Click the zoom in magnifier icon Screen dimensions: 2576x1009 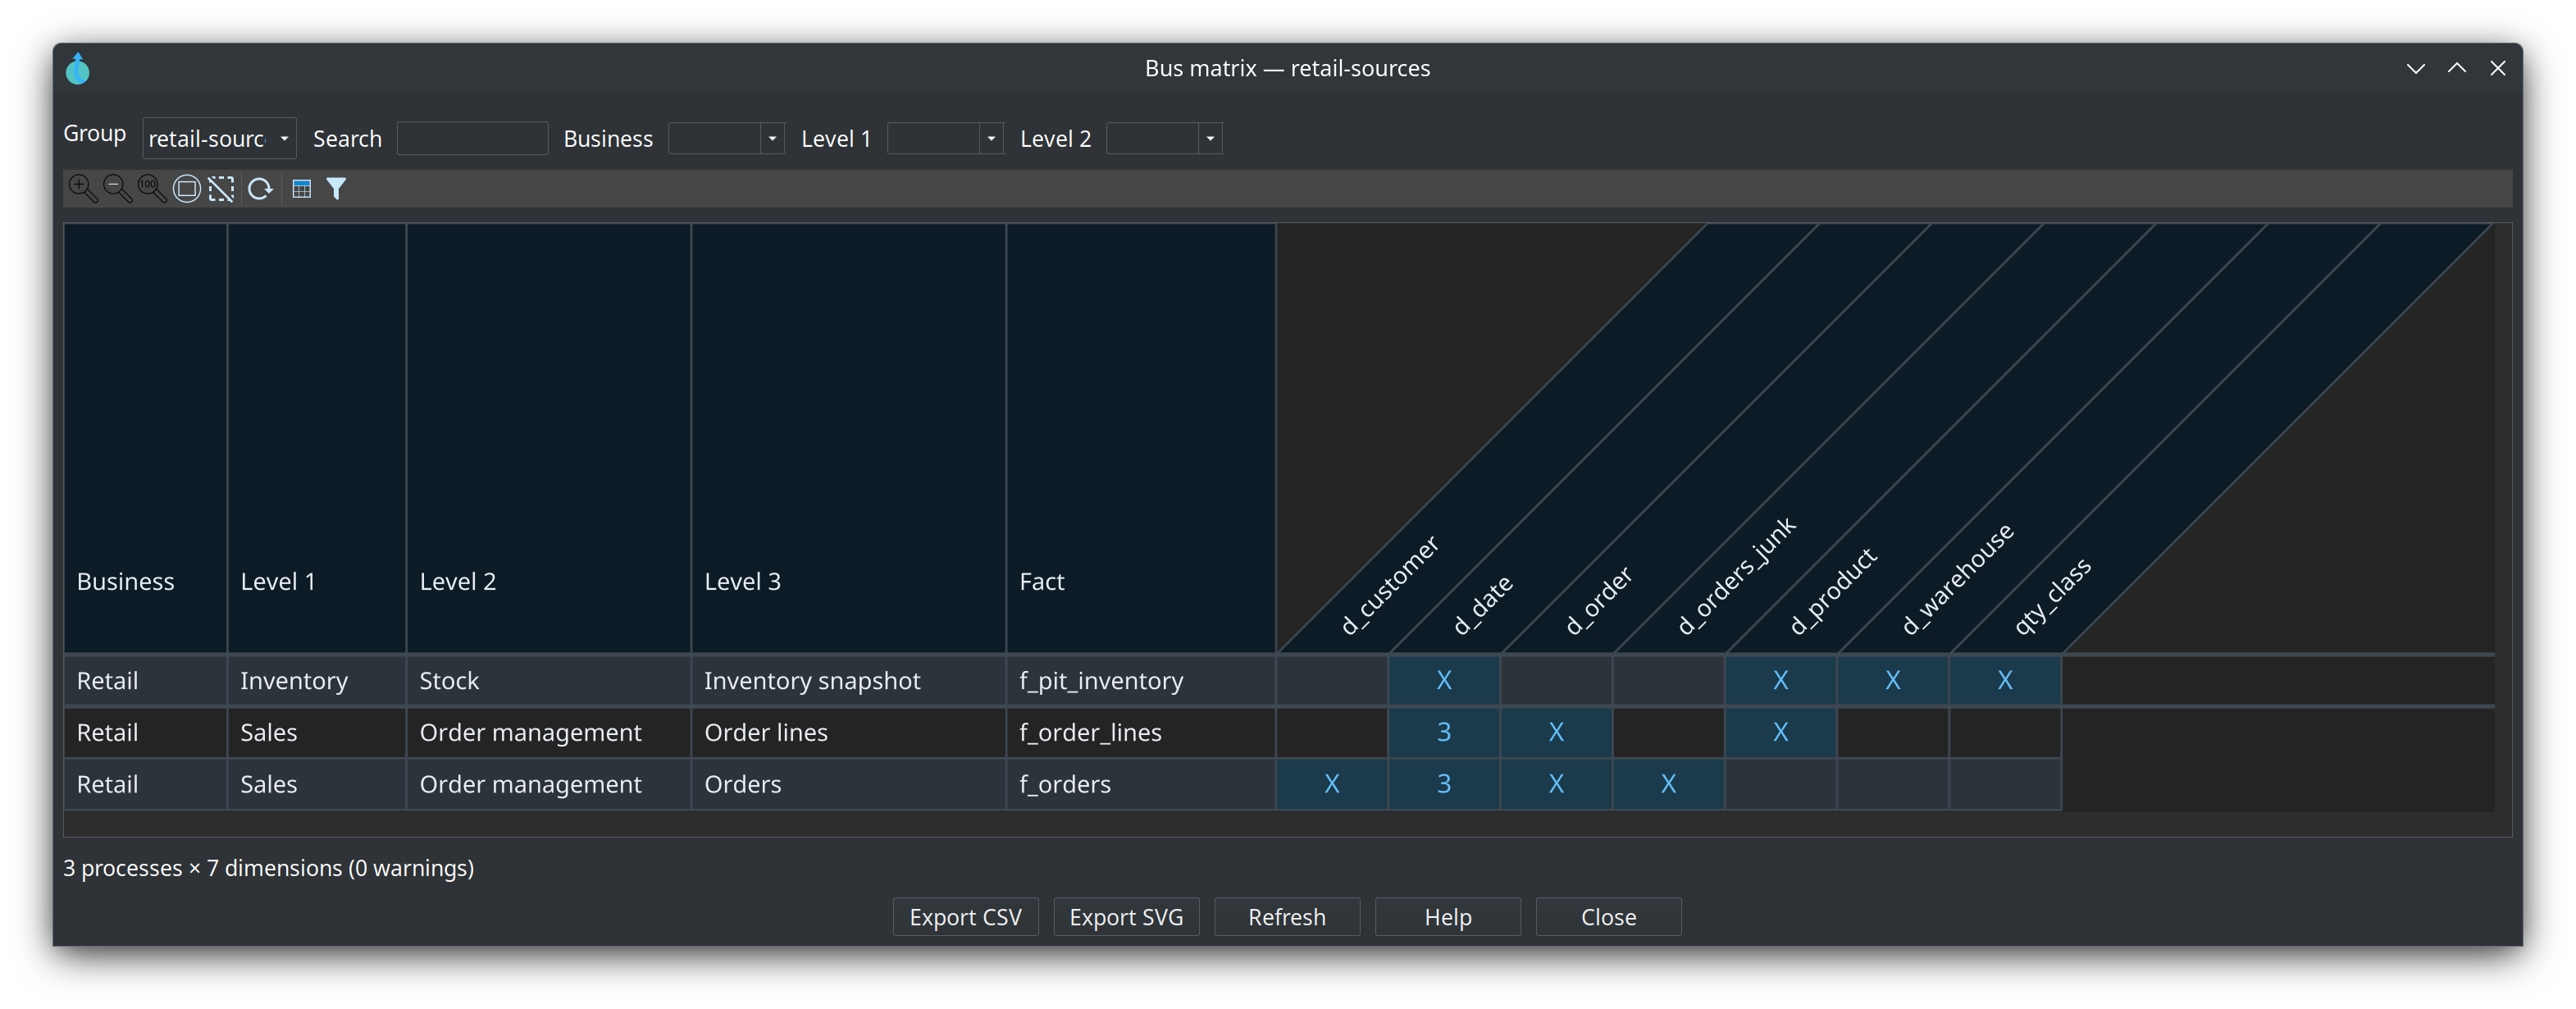(x=82, y=188)
